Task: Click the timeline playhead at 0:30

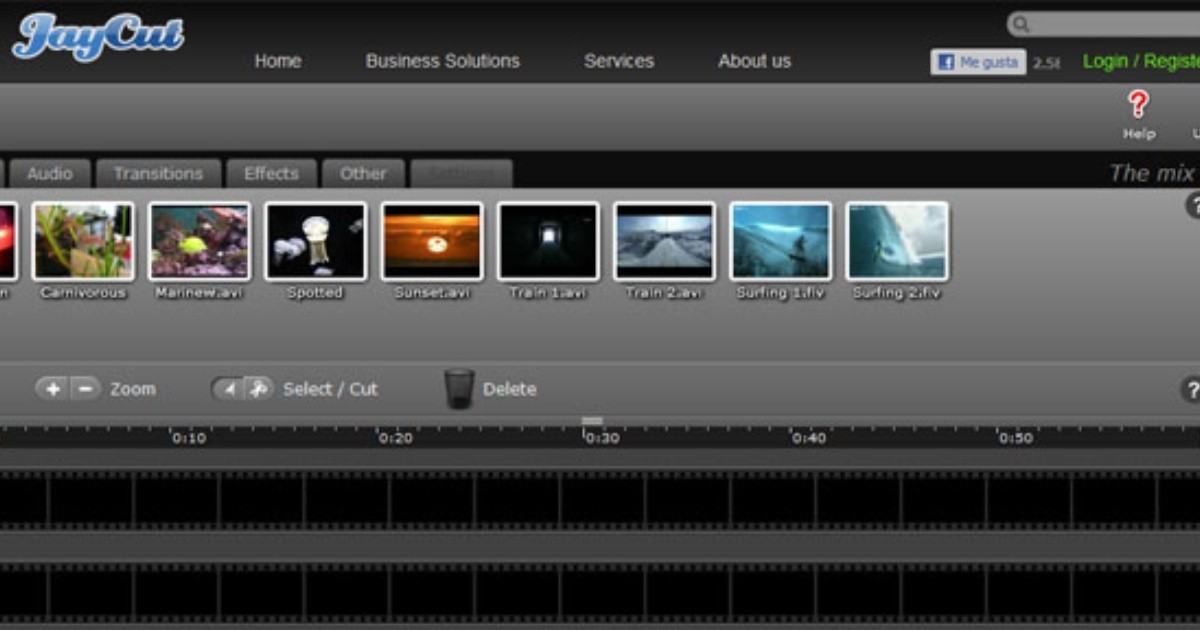Action: [x=592, y=422]
